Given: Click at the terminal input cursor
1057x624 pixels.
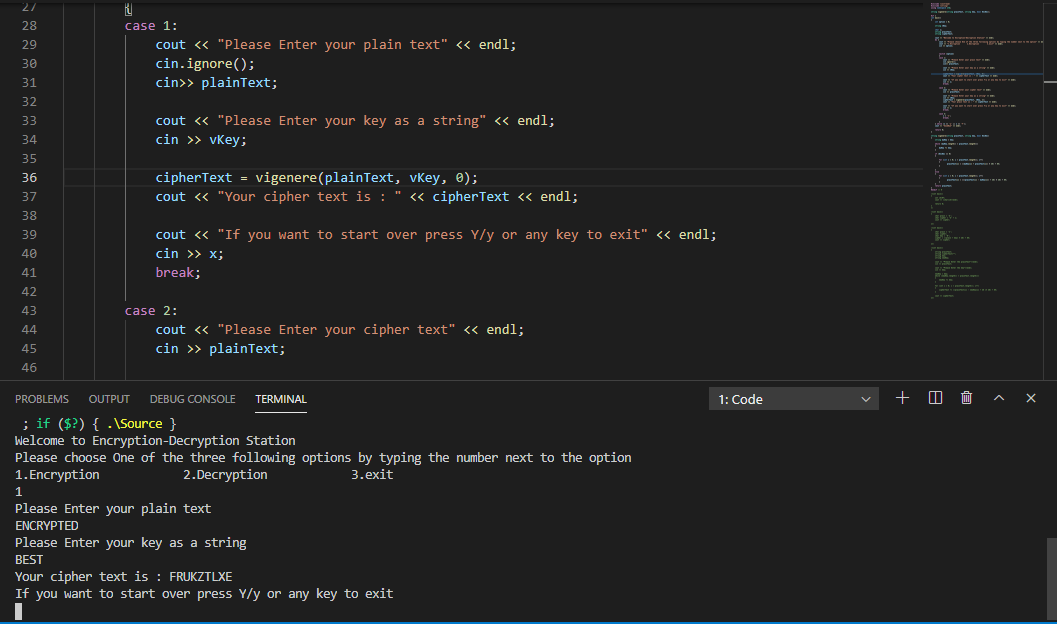Looking at the screenshot, I should pyautogui.click(x=18, y=611).
